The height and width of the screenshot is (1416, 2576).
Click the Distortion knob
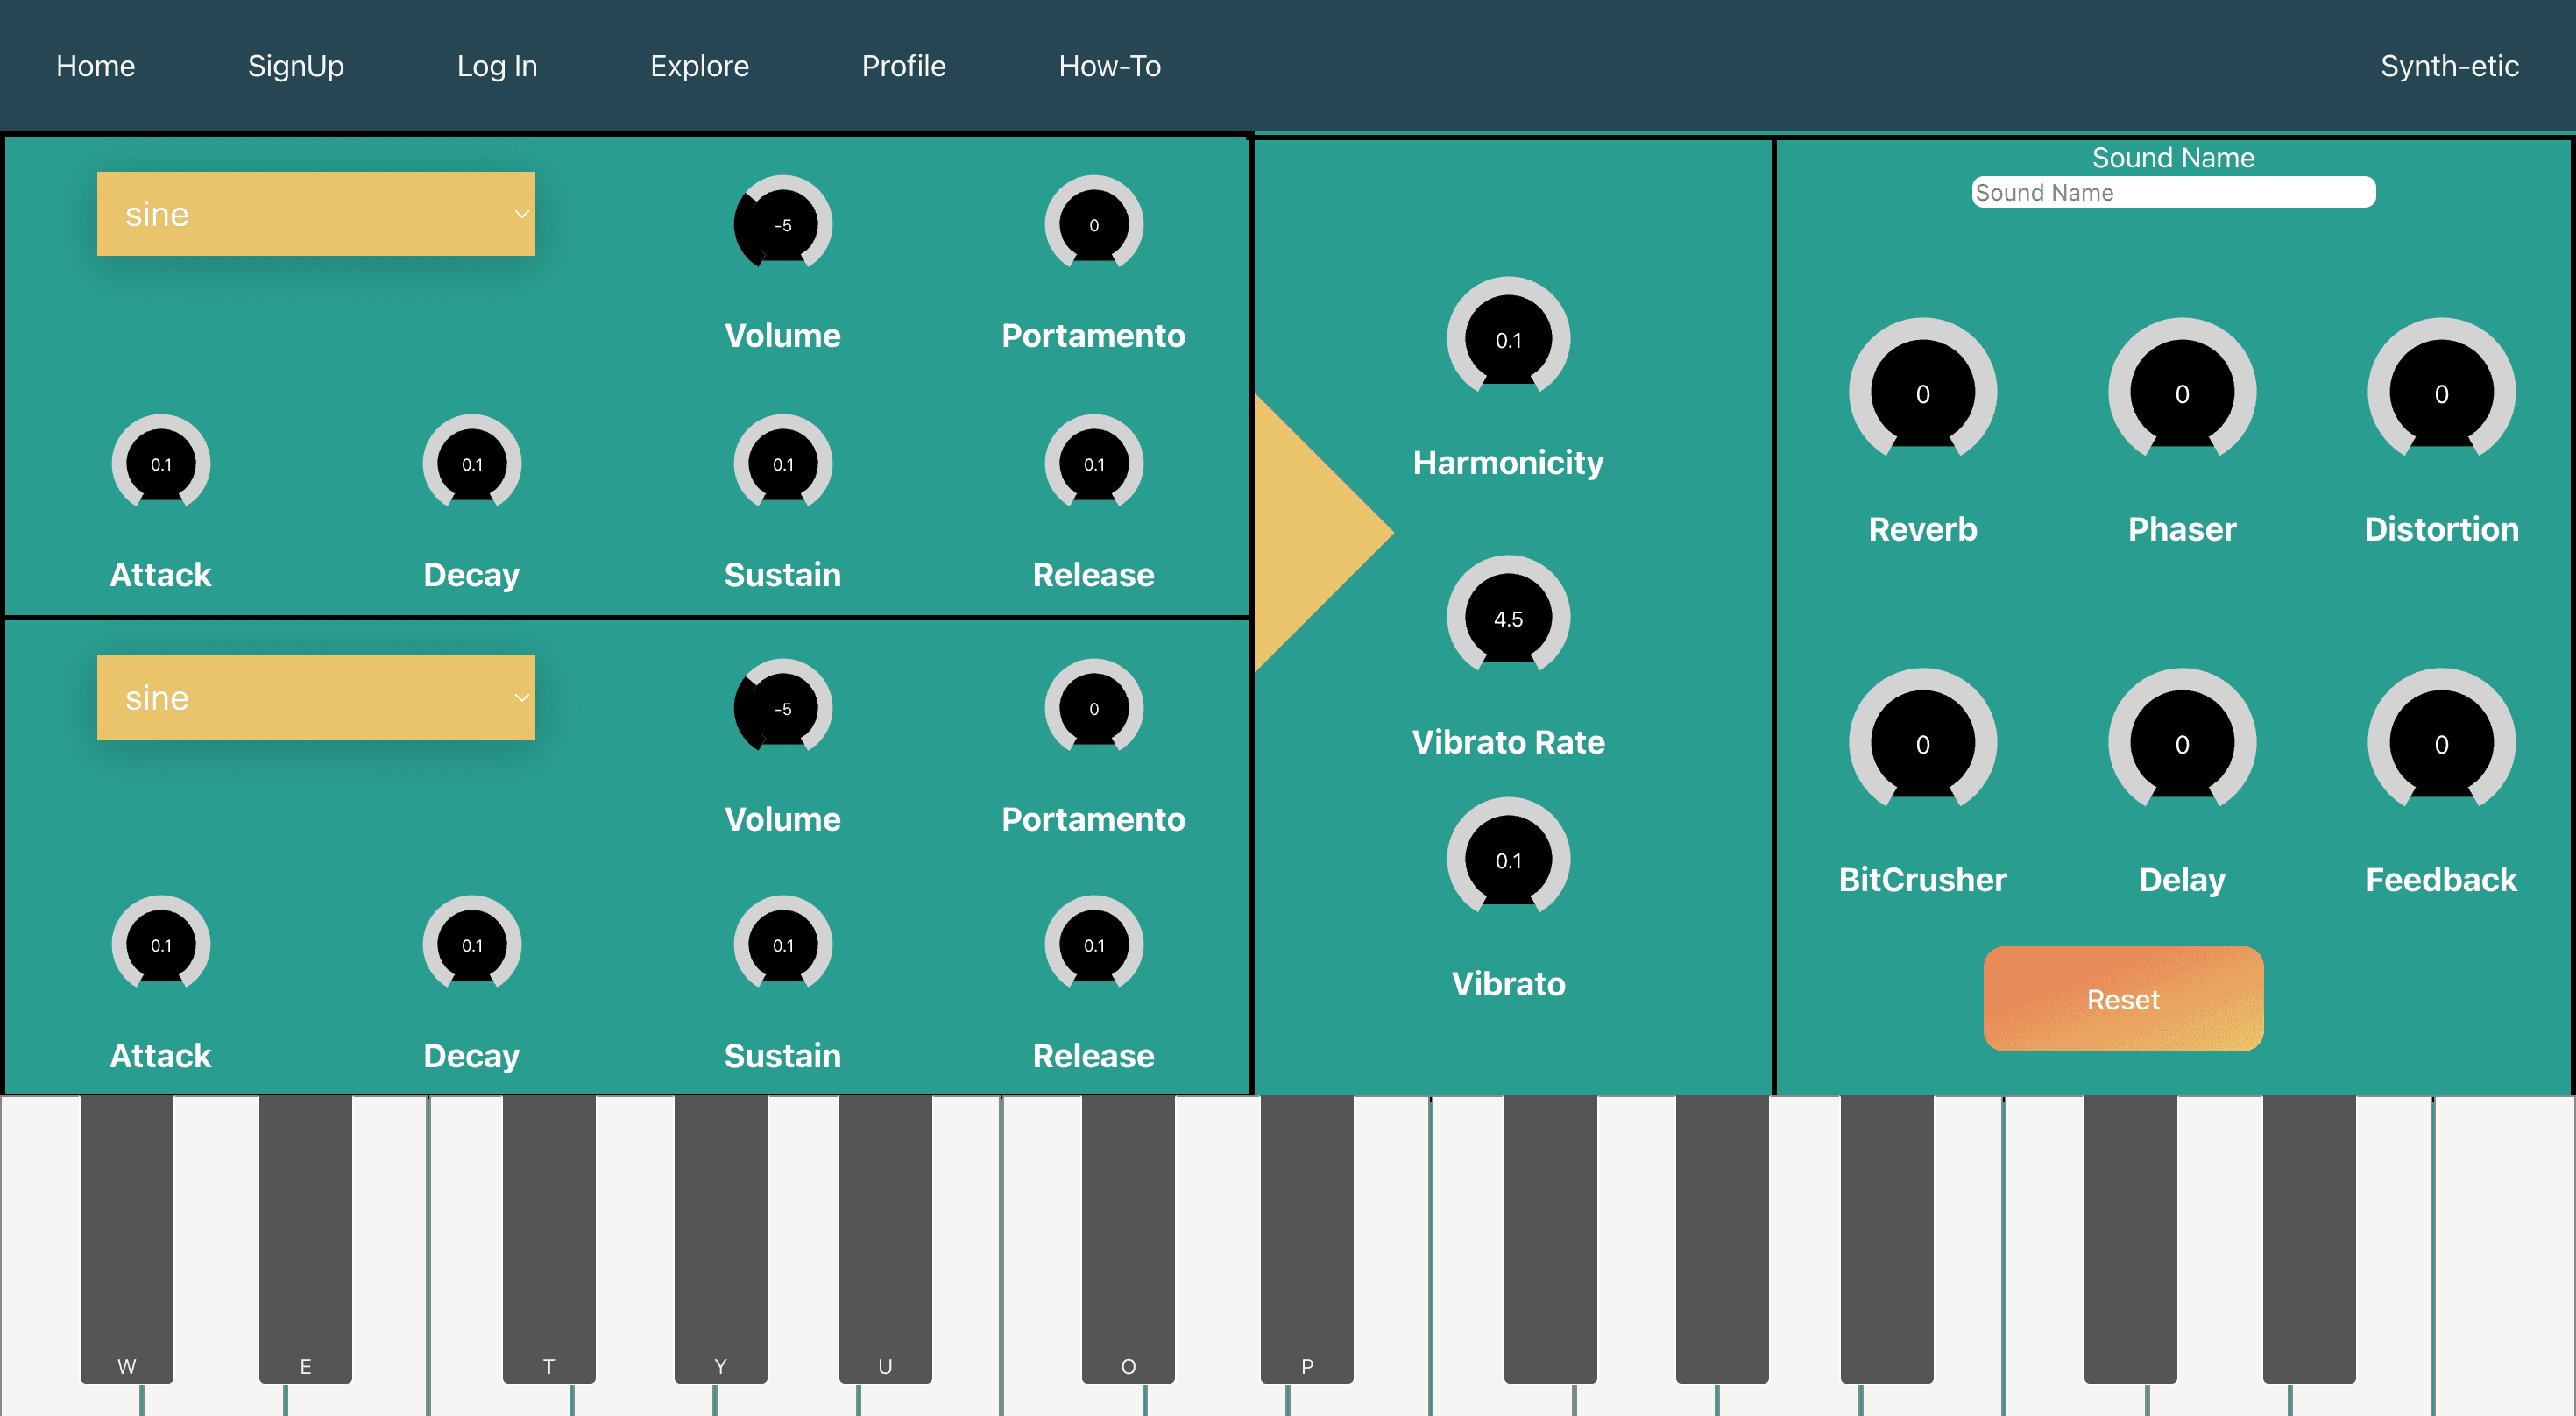[x=2440, y=393]
